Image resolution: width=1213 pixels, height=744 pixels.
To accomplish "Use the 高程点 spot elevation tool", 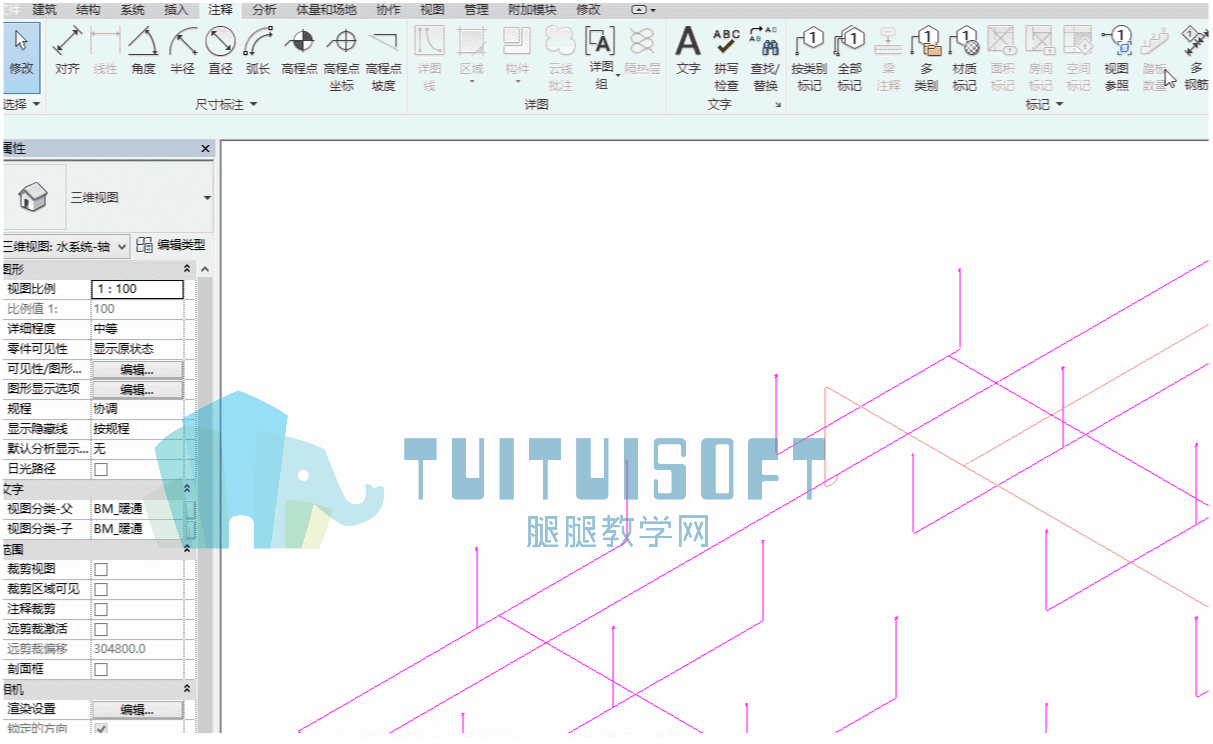I will click(x=299, y=52).
